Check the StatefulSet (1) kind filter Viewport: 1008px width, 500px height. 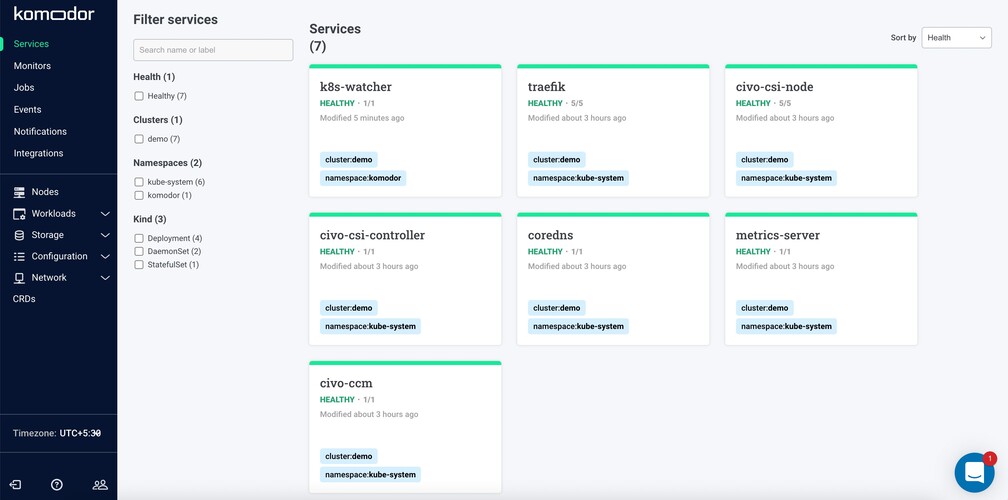[139, 264]
